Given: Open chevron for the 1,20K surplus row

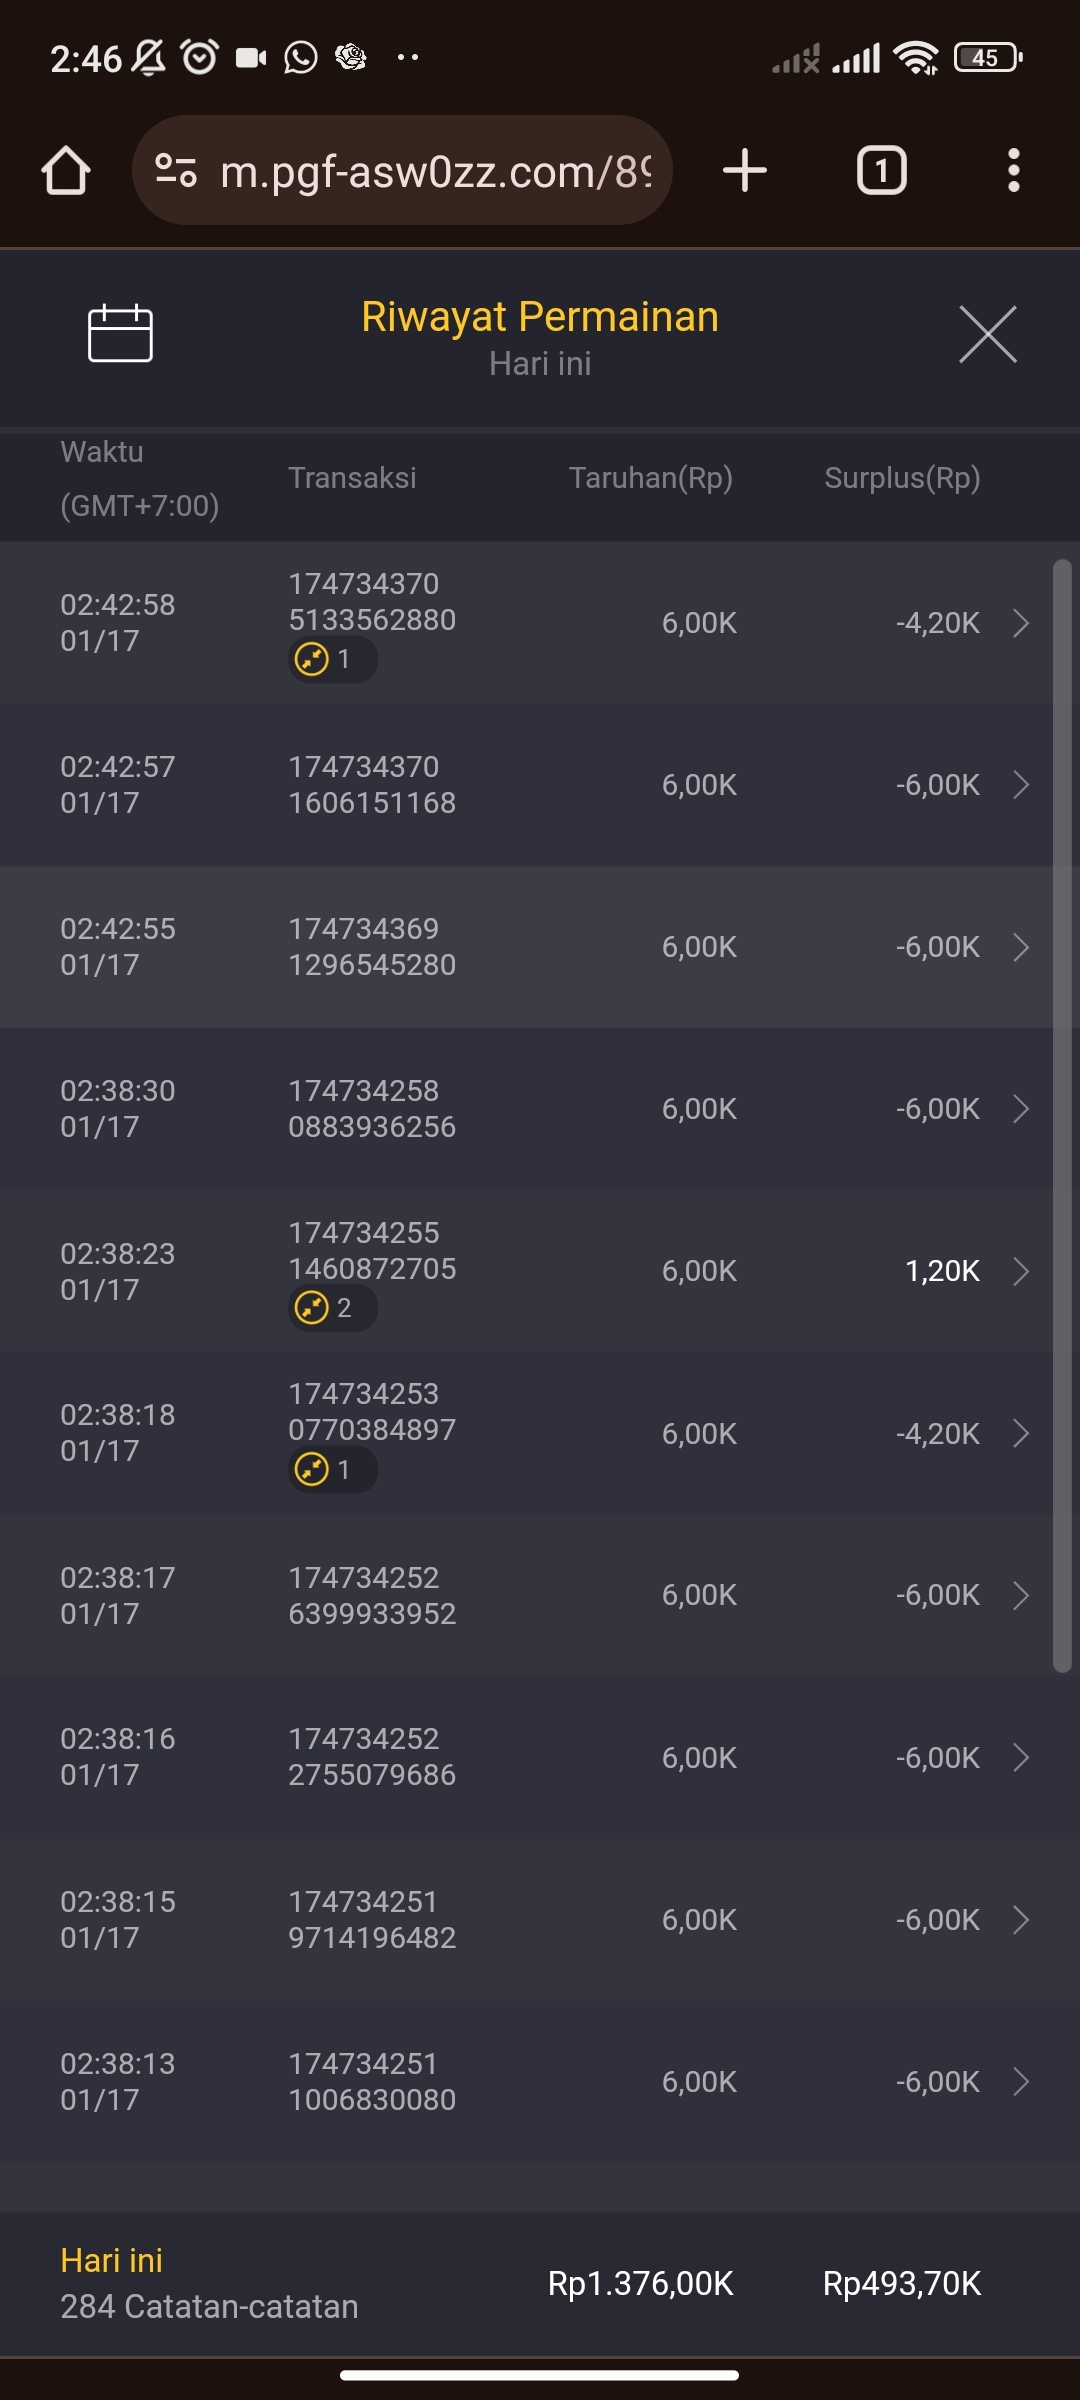Looking at the screenshot, I should [x=1020, y=1271].
